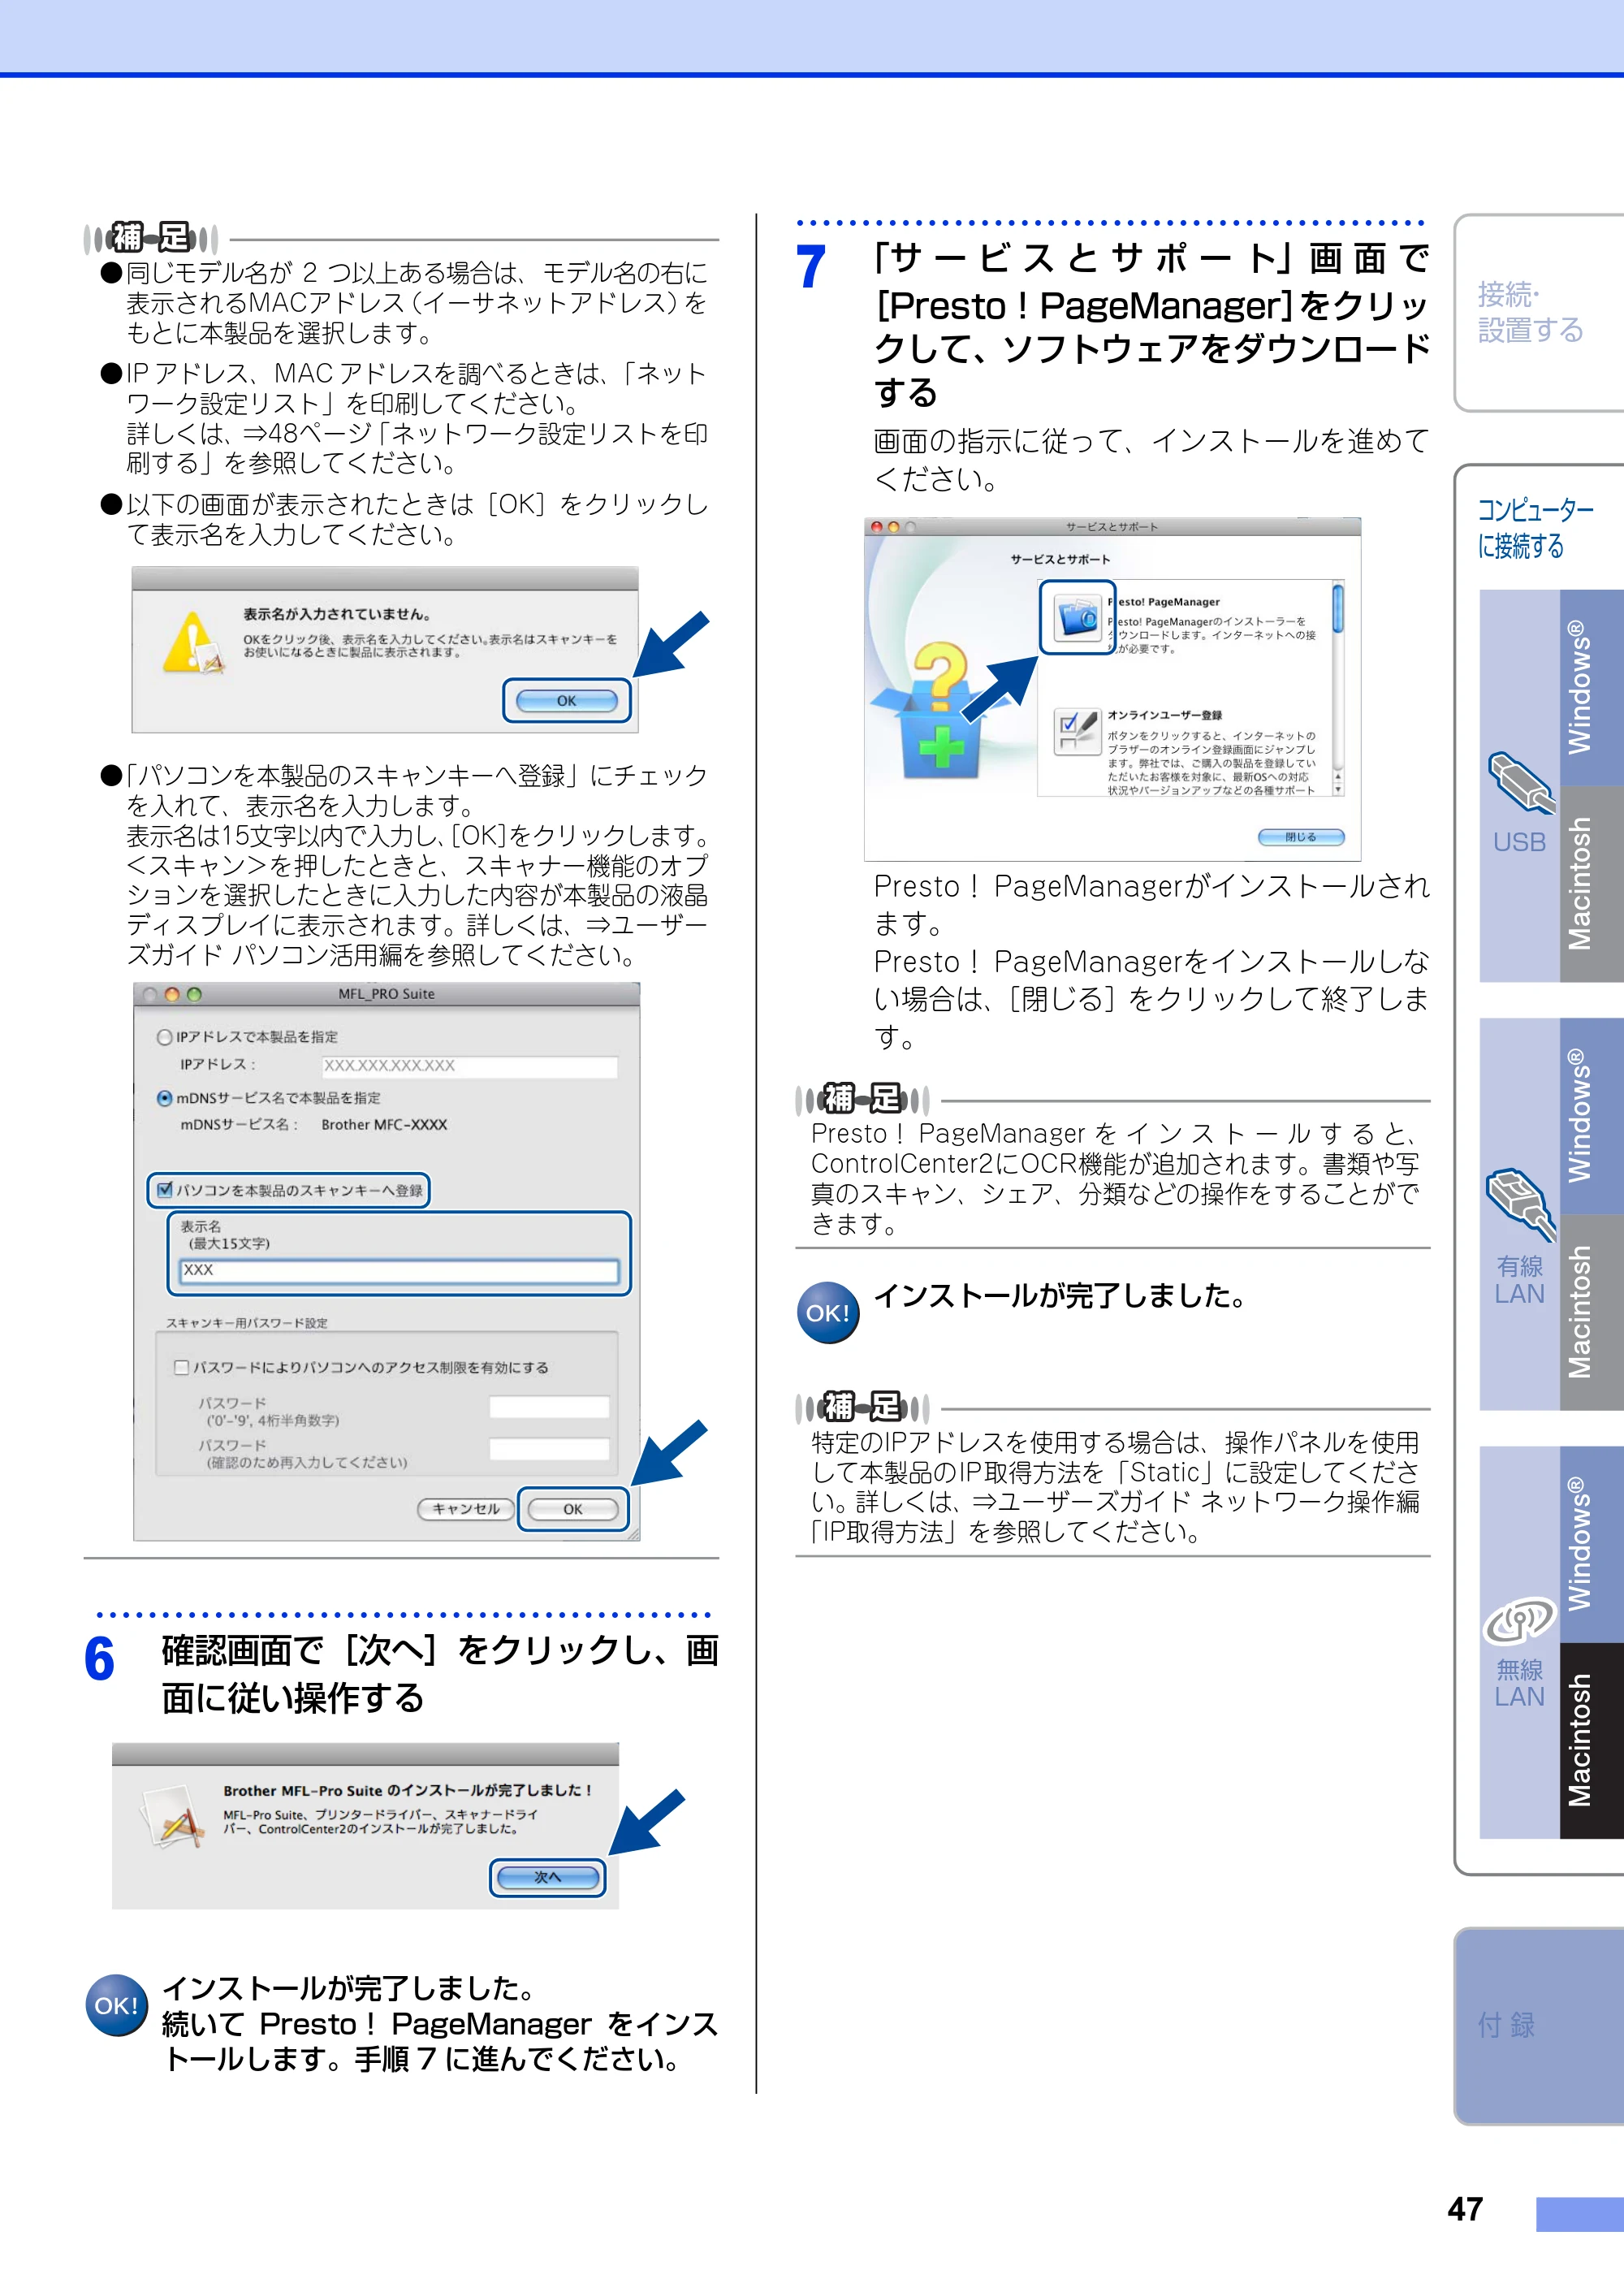The image size is (1624, 2292).
Task: Click the wired LAN connector icon
Action: click(1521, 1205)
